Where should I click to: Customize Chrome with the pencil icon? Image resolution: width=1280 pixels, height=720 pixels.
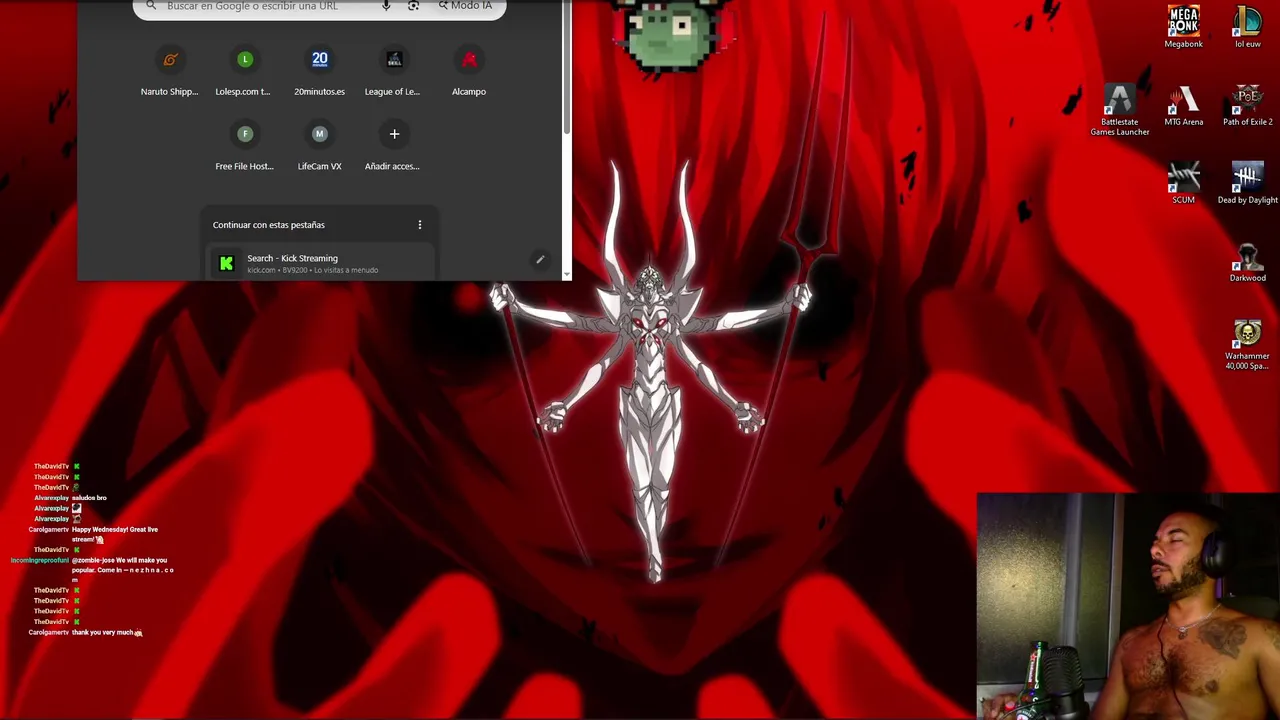coord(540,260)
